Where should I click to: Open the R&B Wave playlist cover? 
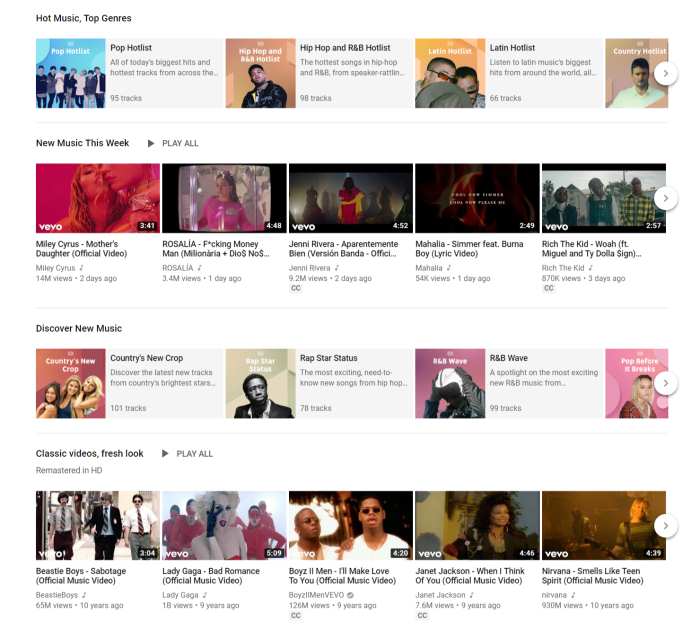tap(450, 383)
